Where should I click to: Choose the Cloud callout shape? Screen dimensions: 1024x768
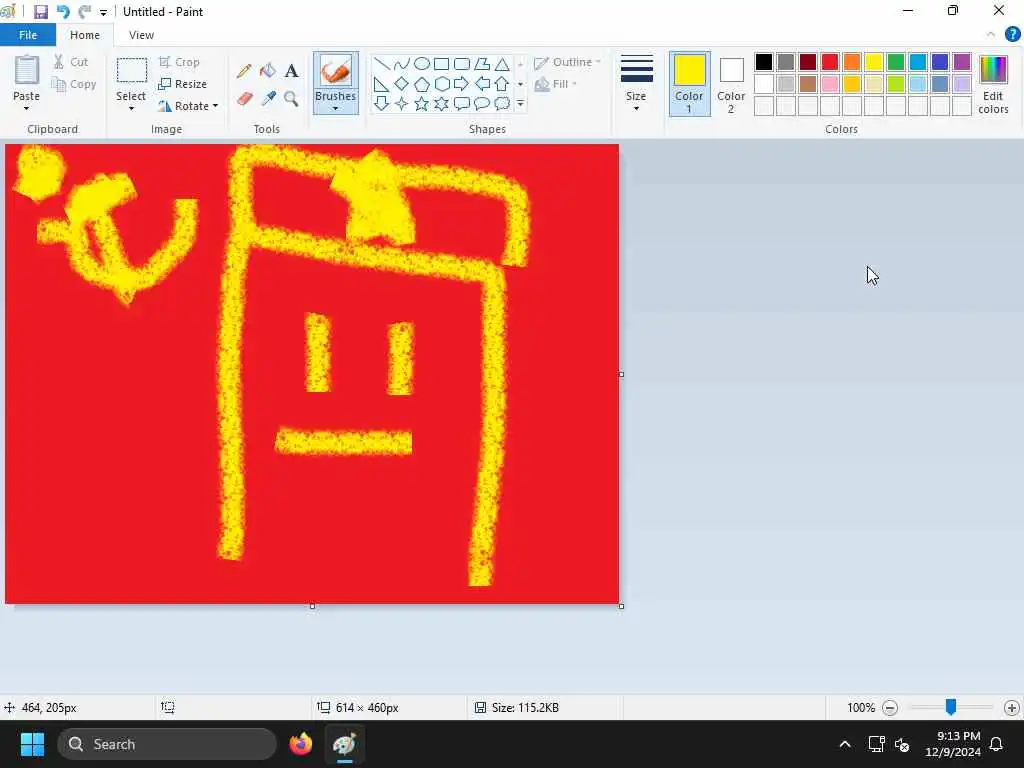coord(502,103)
